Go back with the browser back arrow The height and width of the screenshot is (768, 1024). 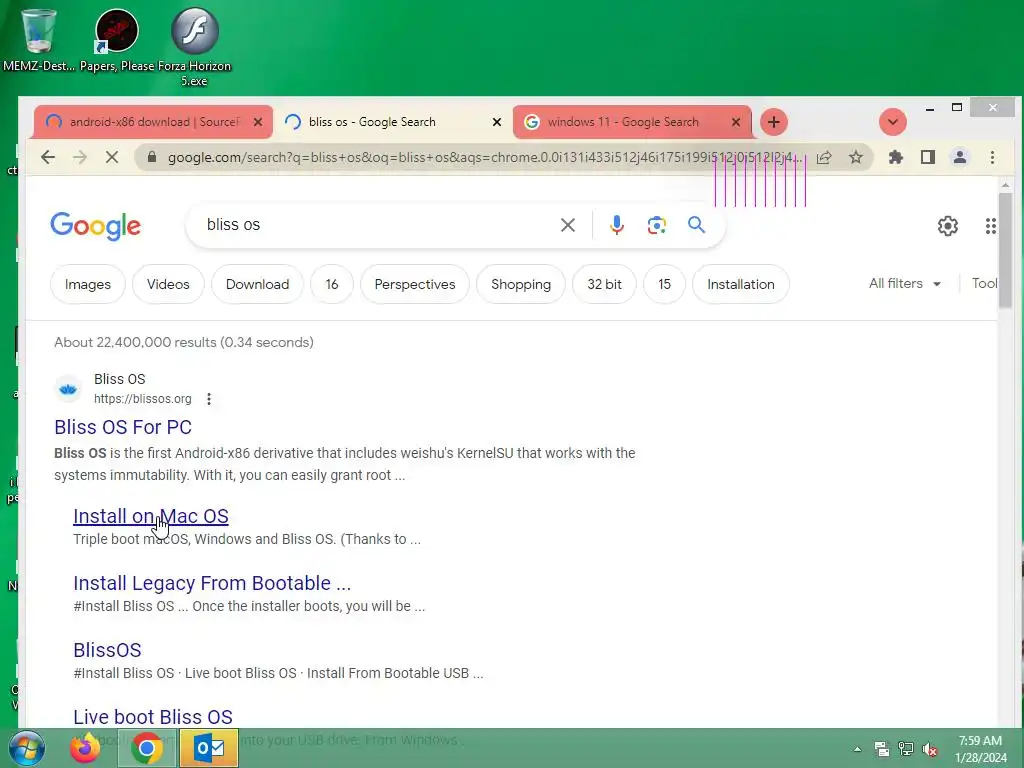point(48,157)
